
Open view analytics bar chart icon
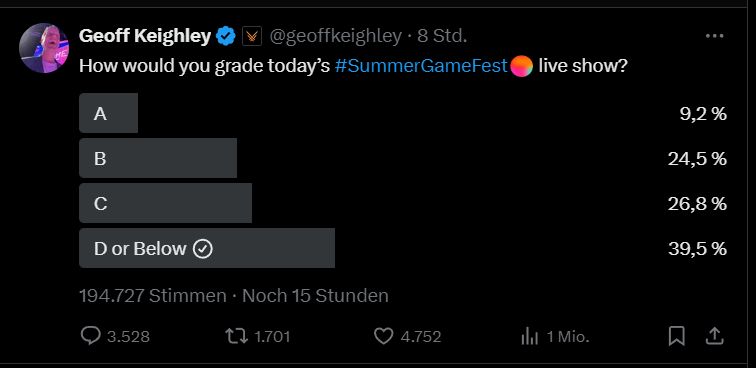[529, 337]
